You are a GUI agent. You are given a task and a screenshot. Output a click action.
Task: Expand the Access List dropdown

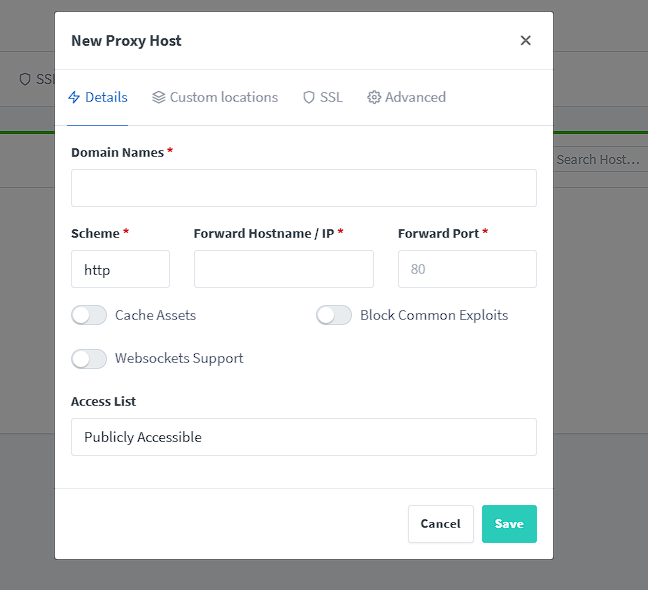[x=303, y=437]
